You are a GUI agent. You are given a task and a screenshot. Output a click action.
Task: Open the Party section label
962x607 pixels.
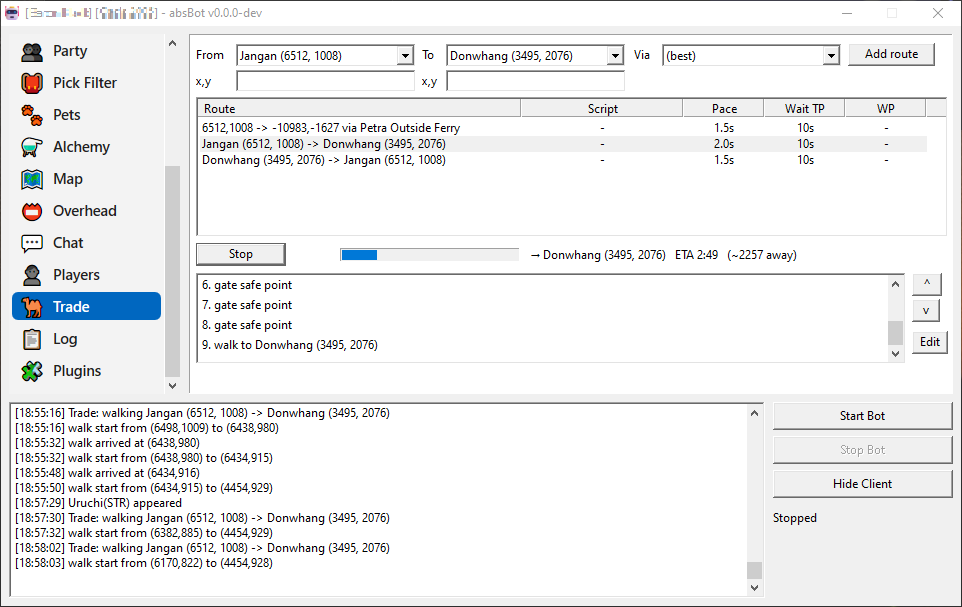(70, 51)
